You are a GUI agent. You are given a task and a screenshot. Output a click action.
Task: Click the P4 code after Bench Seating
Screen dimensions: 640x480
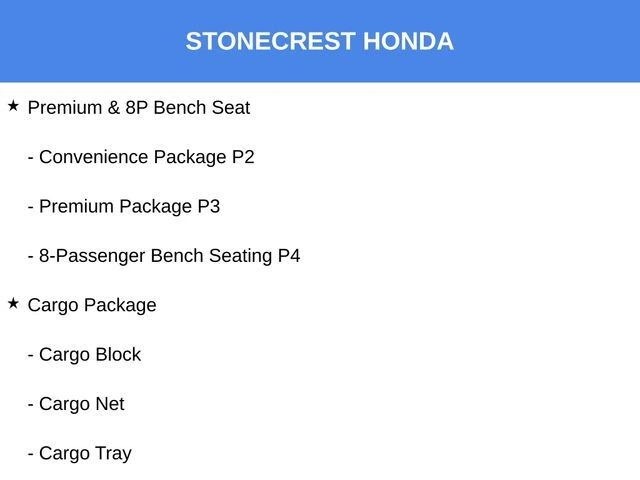pyautogui.click(x=288, y=256)
